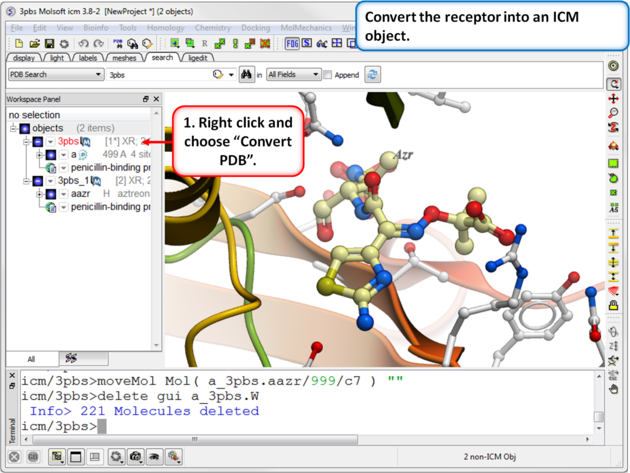Image resolution: width=630 pixels, height=473 pixels.
Task: Click the FOG toolbar icon
Action: (x=293, y=44)
